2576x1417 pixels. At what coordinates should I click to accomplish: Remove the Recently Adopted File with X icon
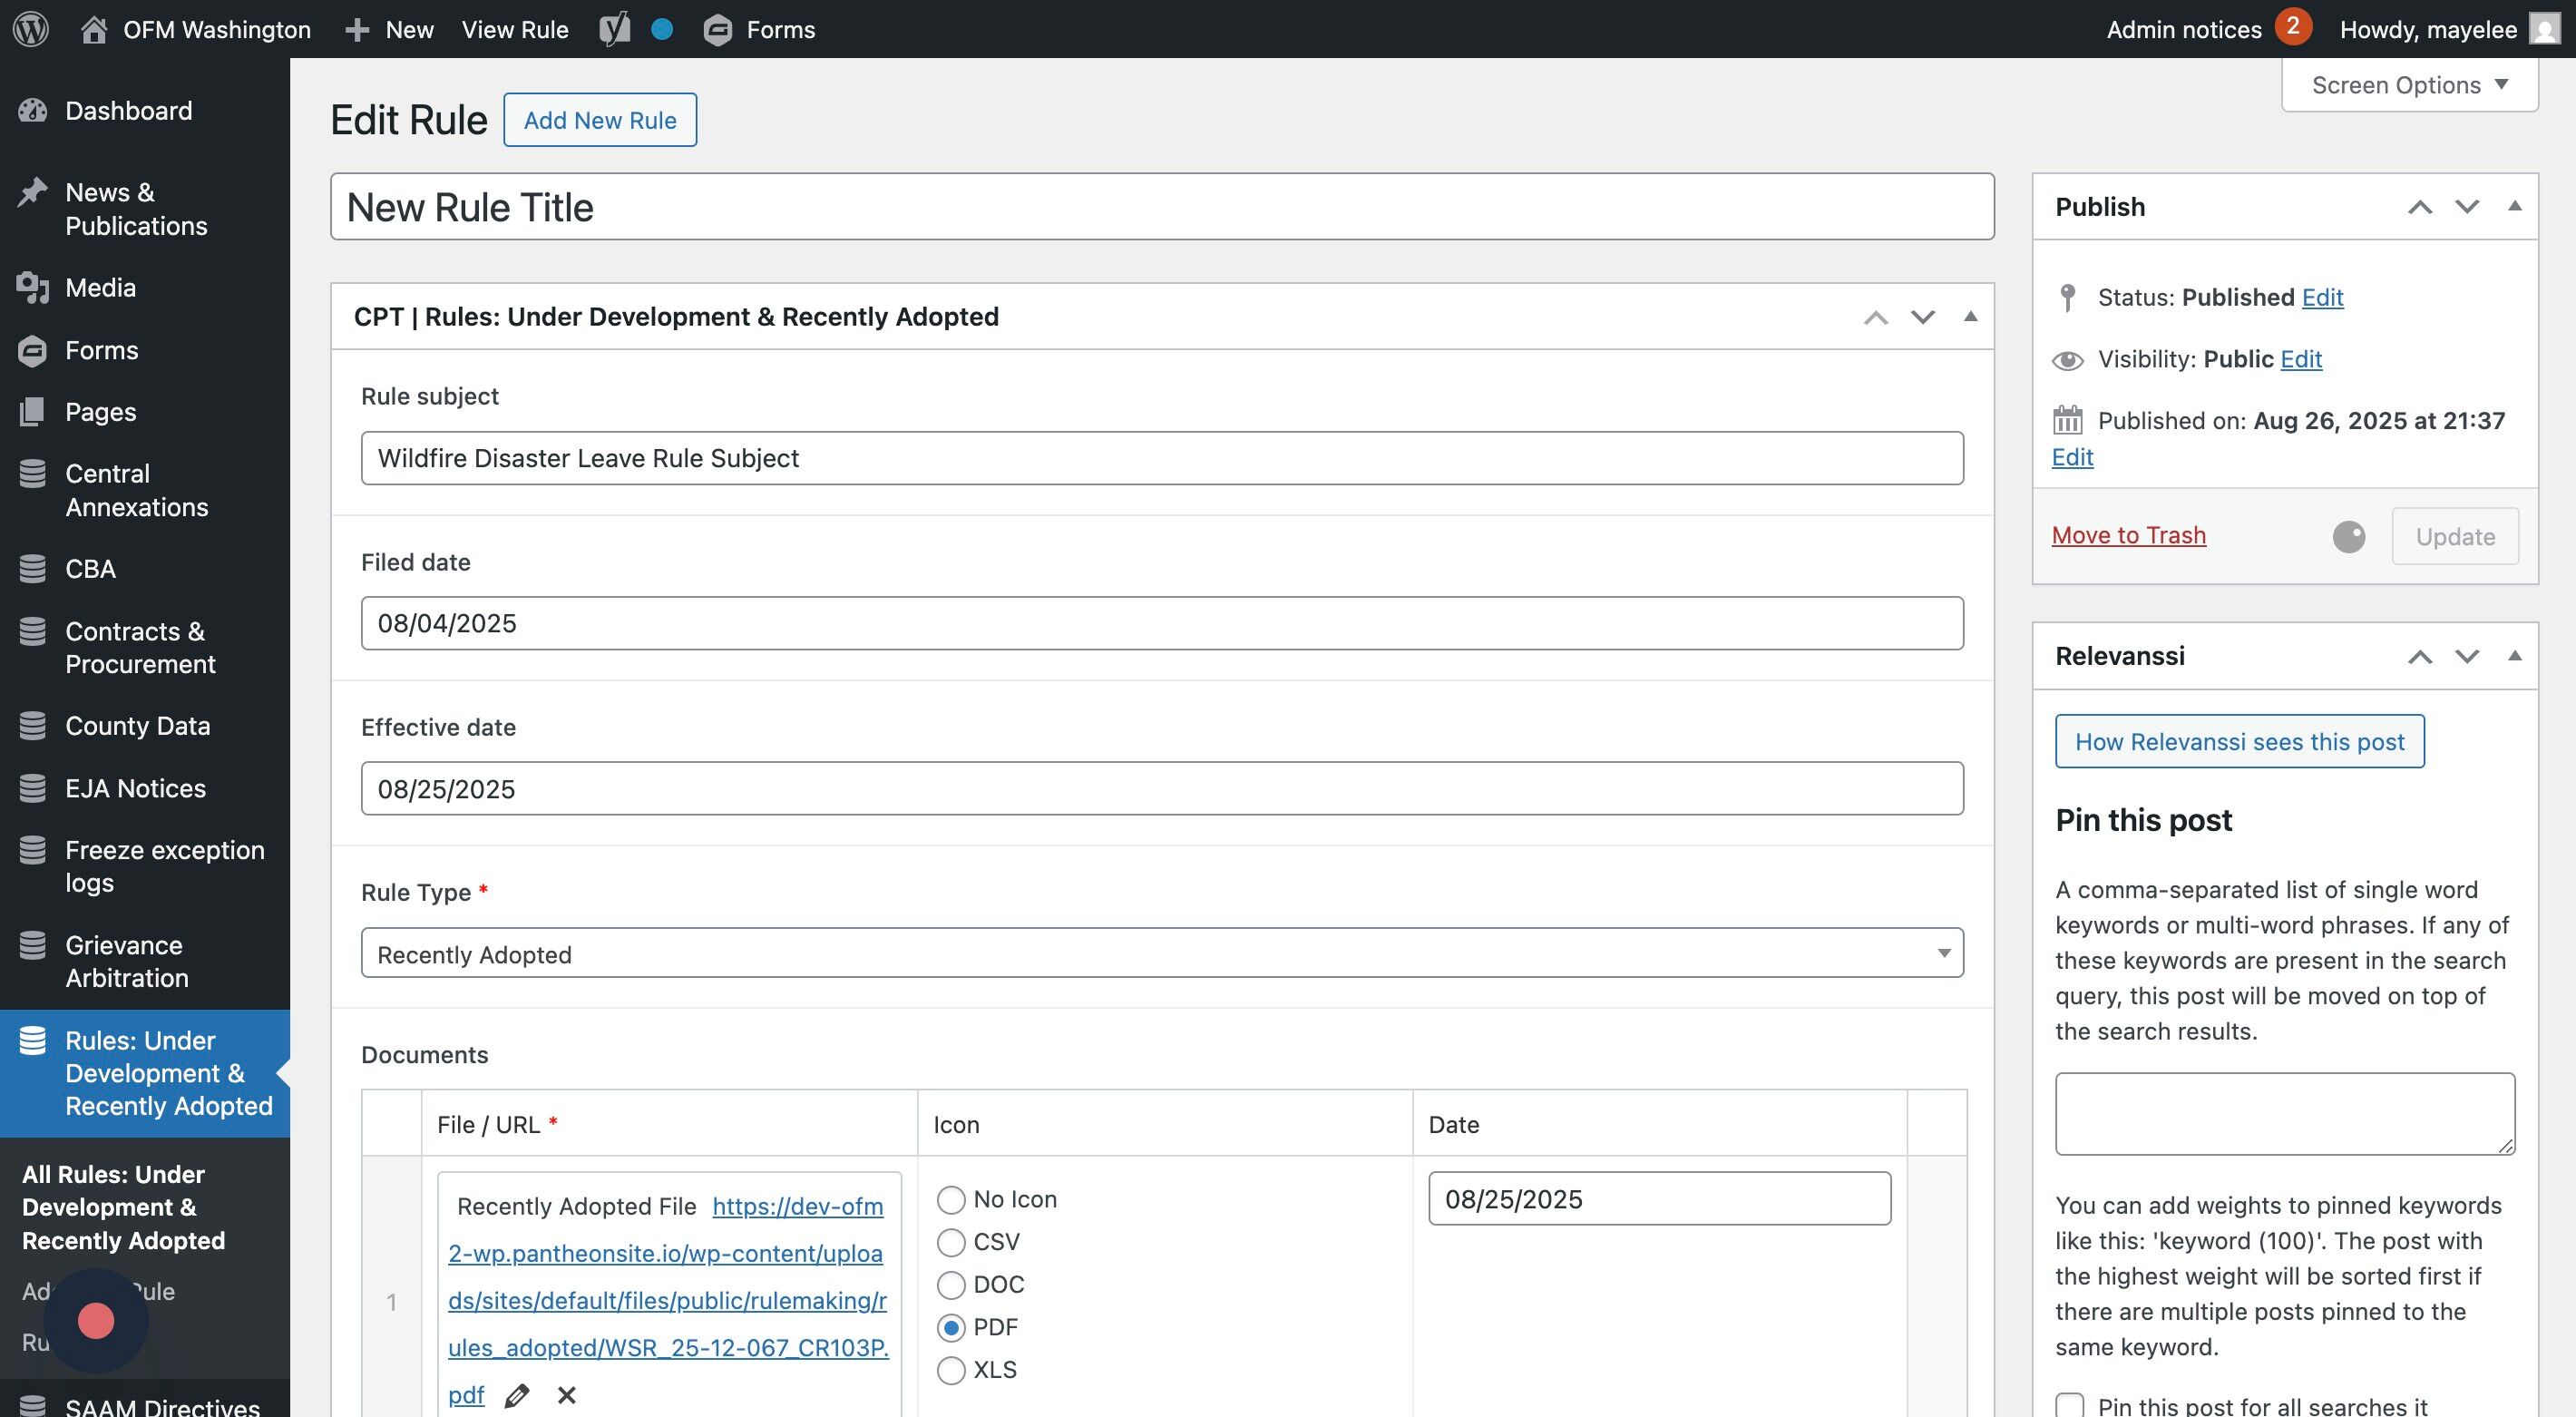click(567, 1395)
